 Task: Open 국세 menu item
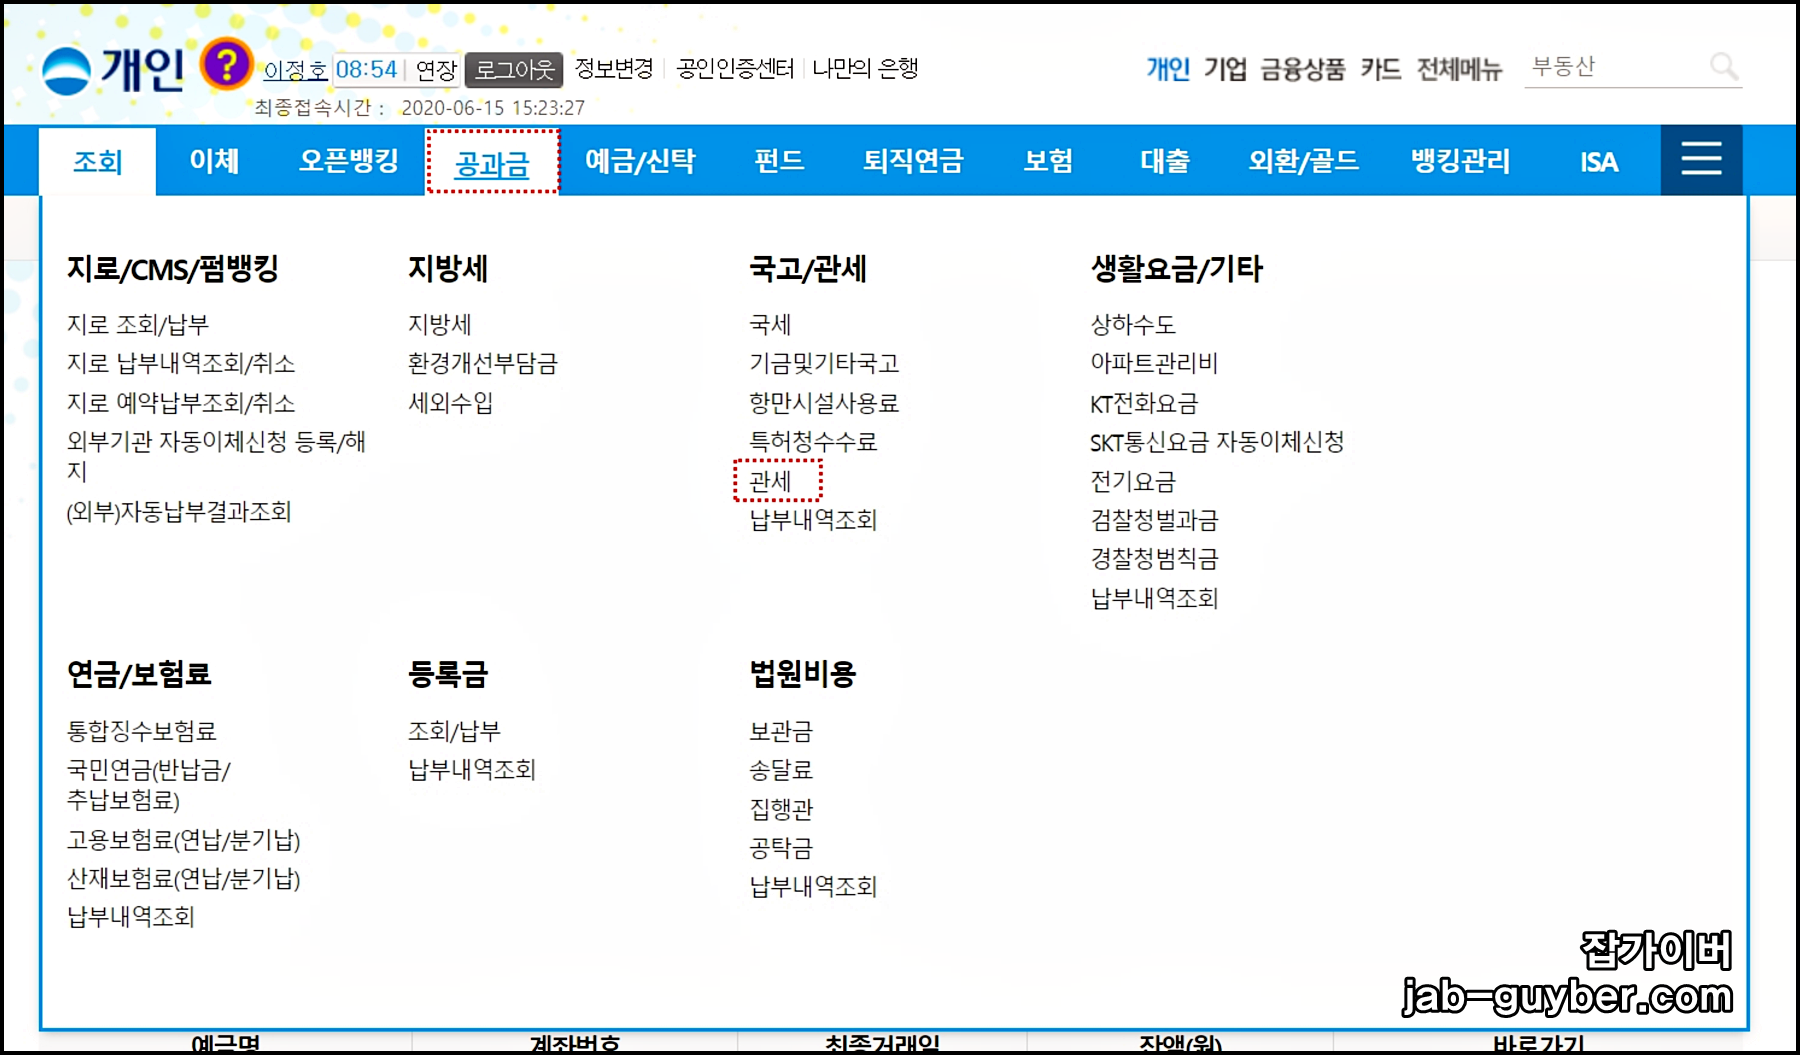tap(770, 324)
